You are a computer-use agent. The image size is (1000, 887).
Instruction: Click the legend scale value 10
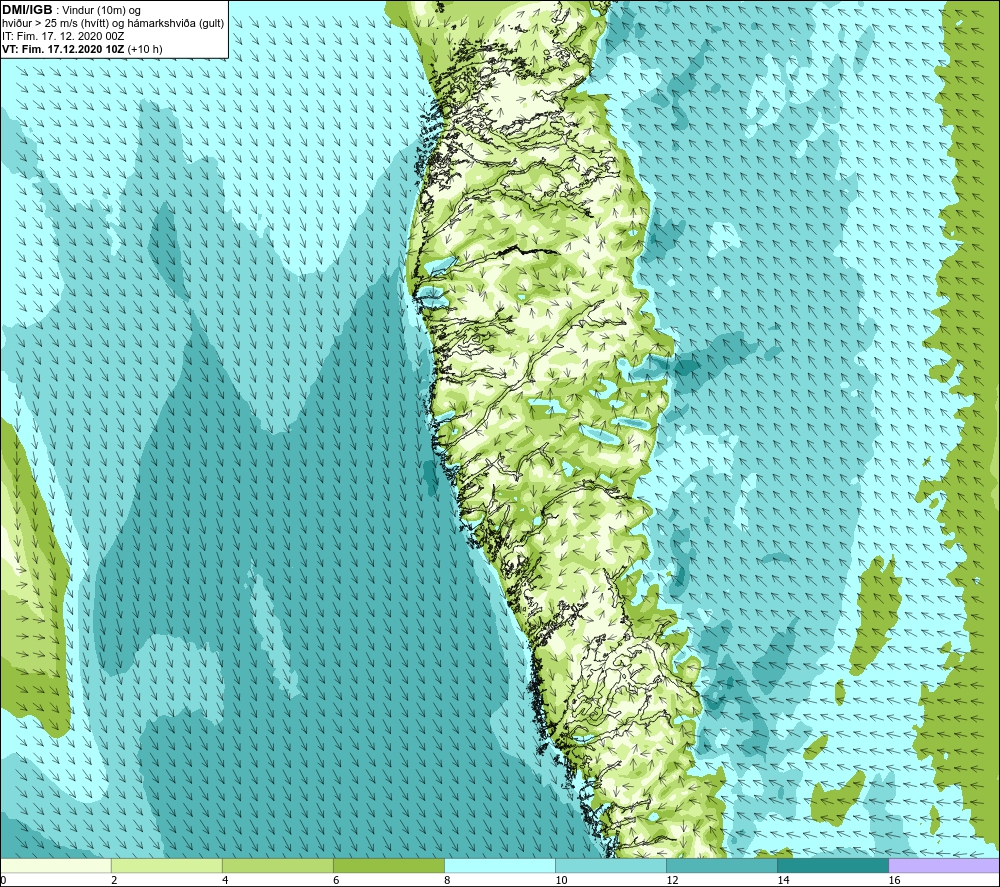tap(561, 881)
